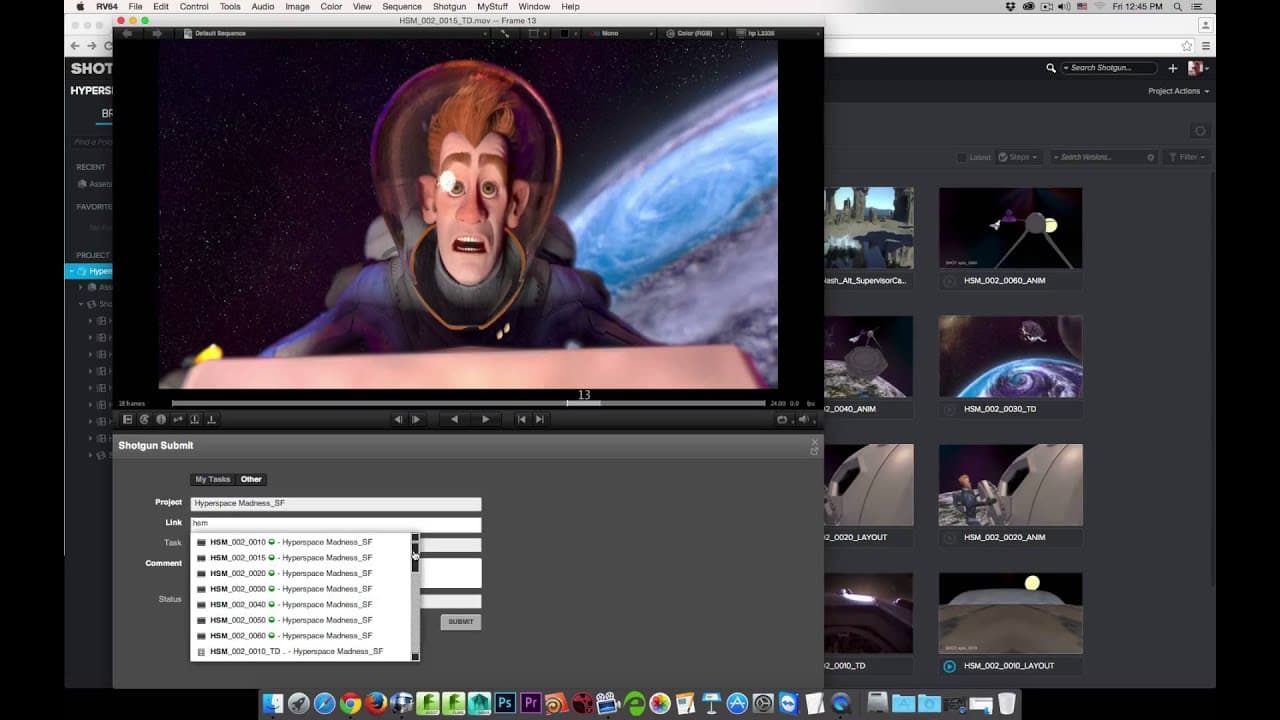Choose HSM_002_0020 from the link suggestions

click(x=301, y=573)
